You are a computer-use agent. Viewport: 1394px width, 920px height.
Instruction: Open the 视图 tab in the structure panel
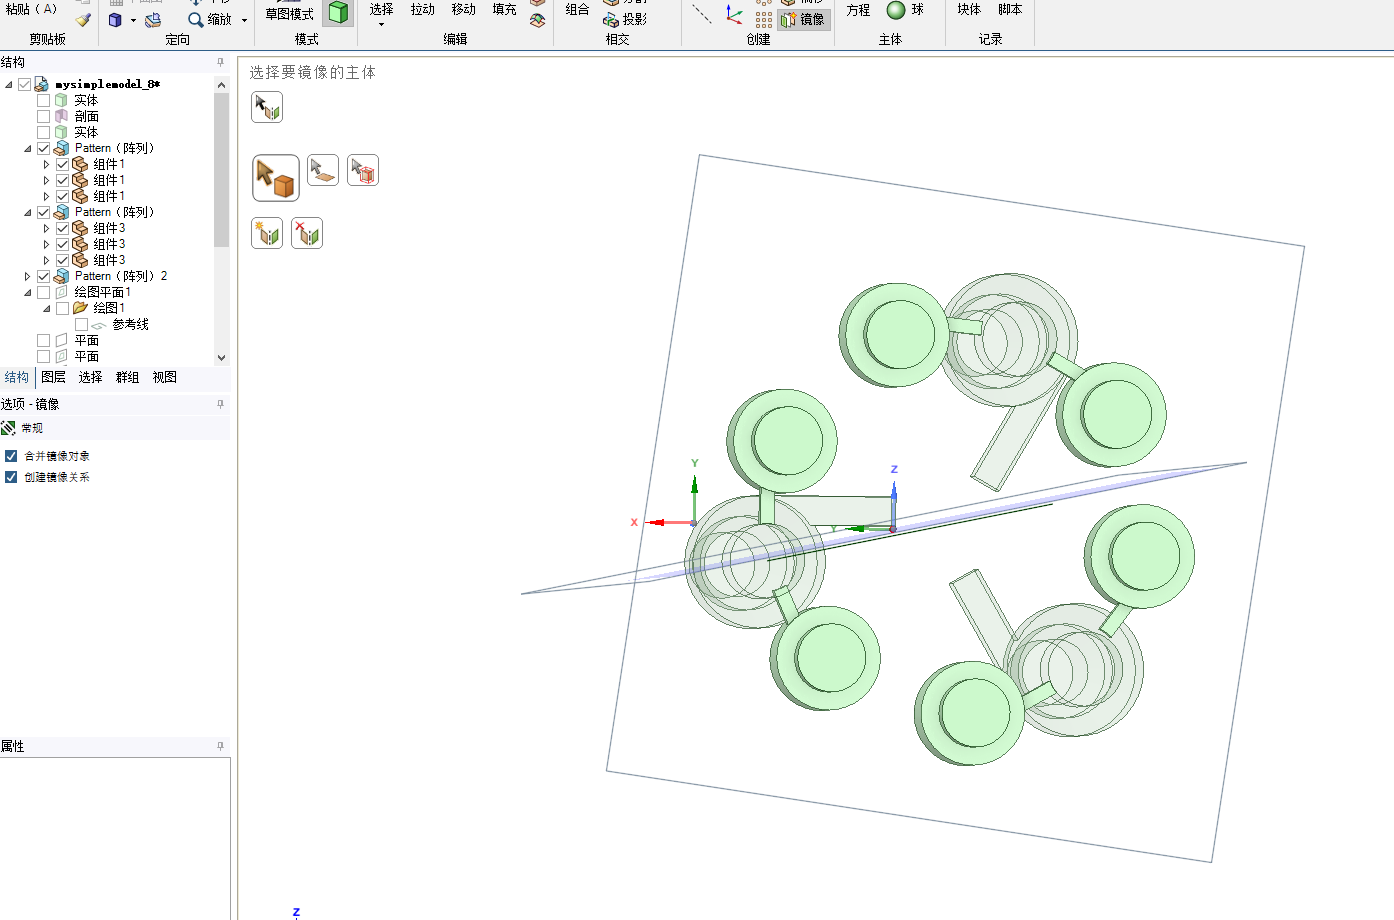coord(164,377)
